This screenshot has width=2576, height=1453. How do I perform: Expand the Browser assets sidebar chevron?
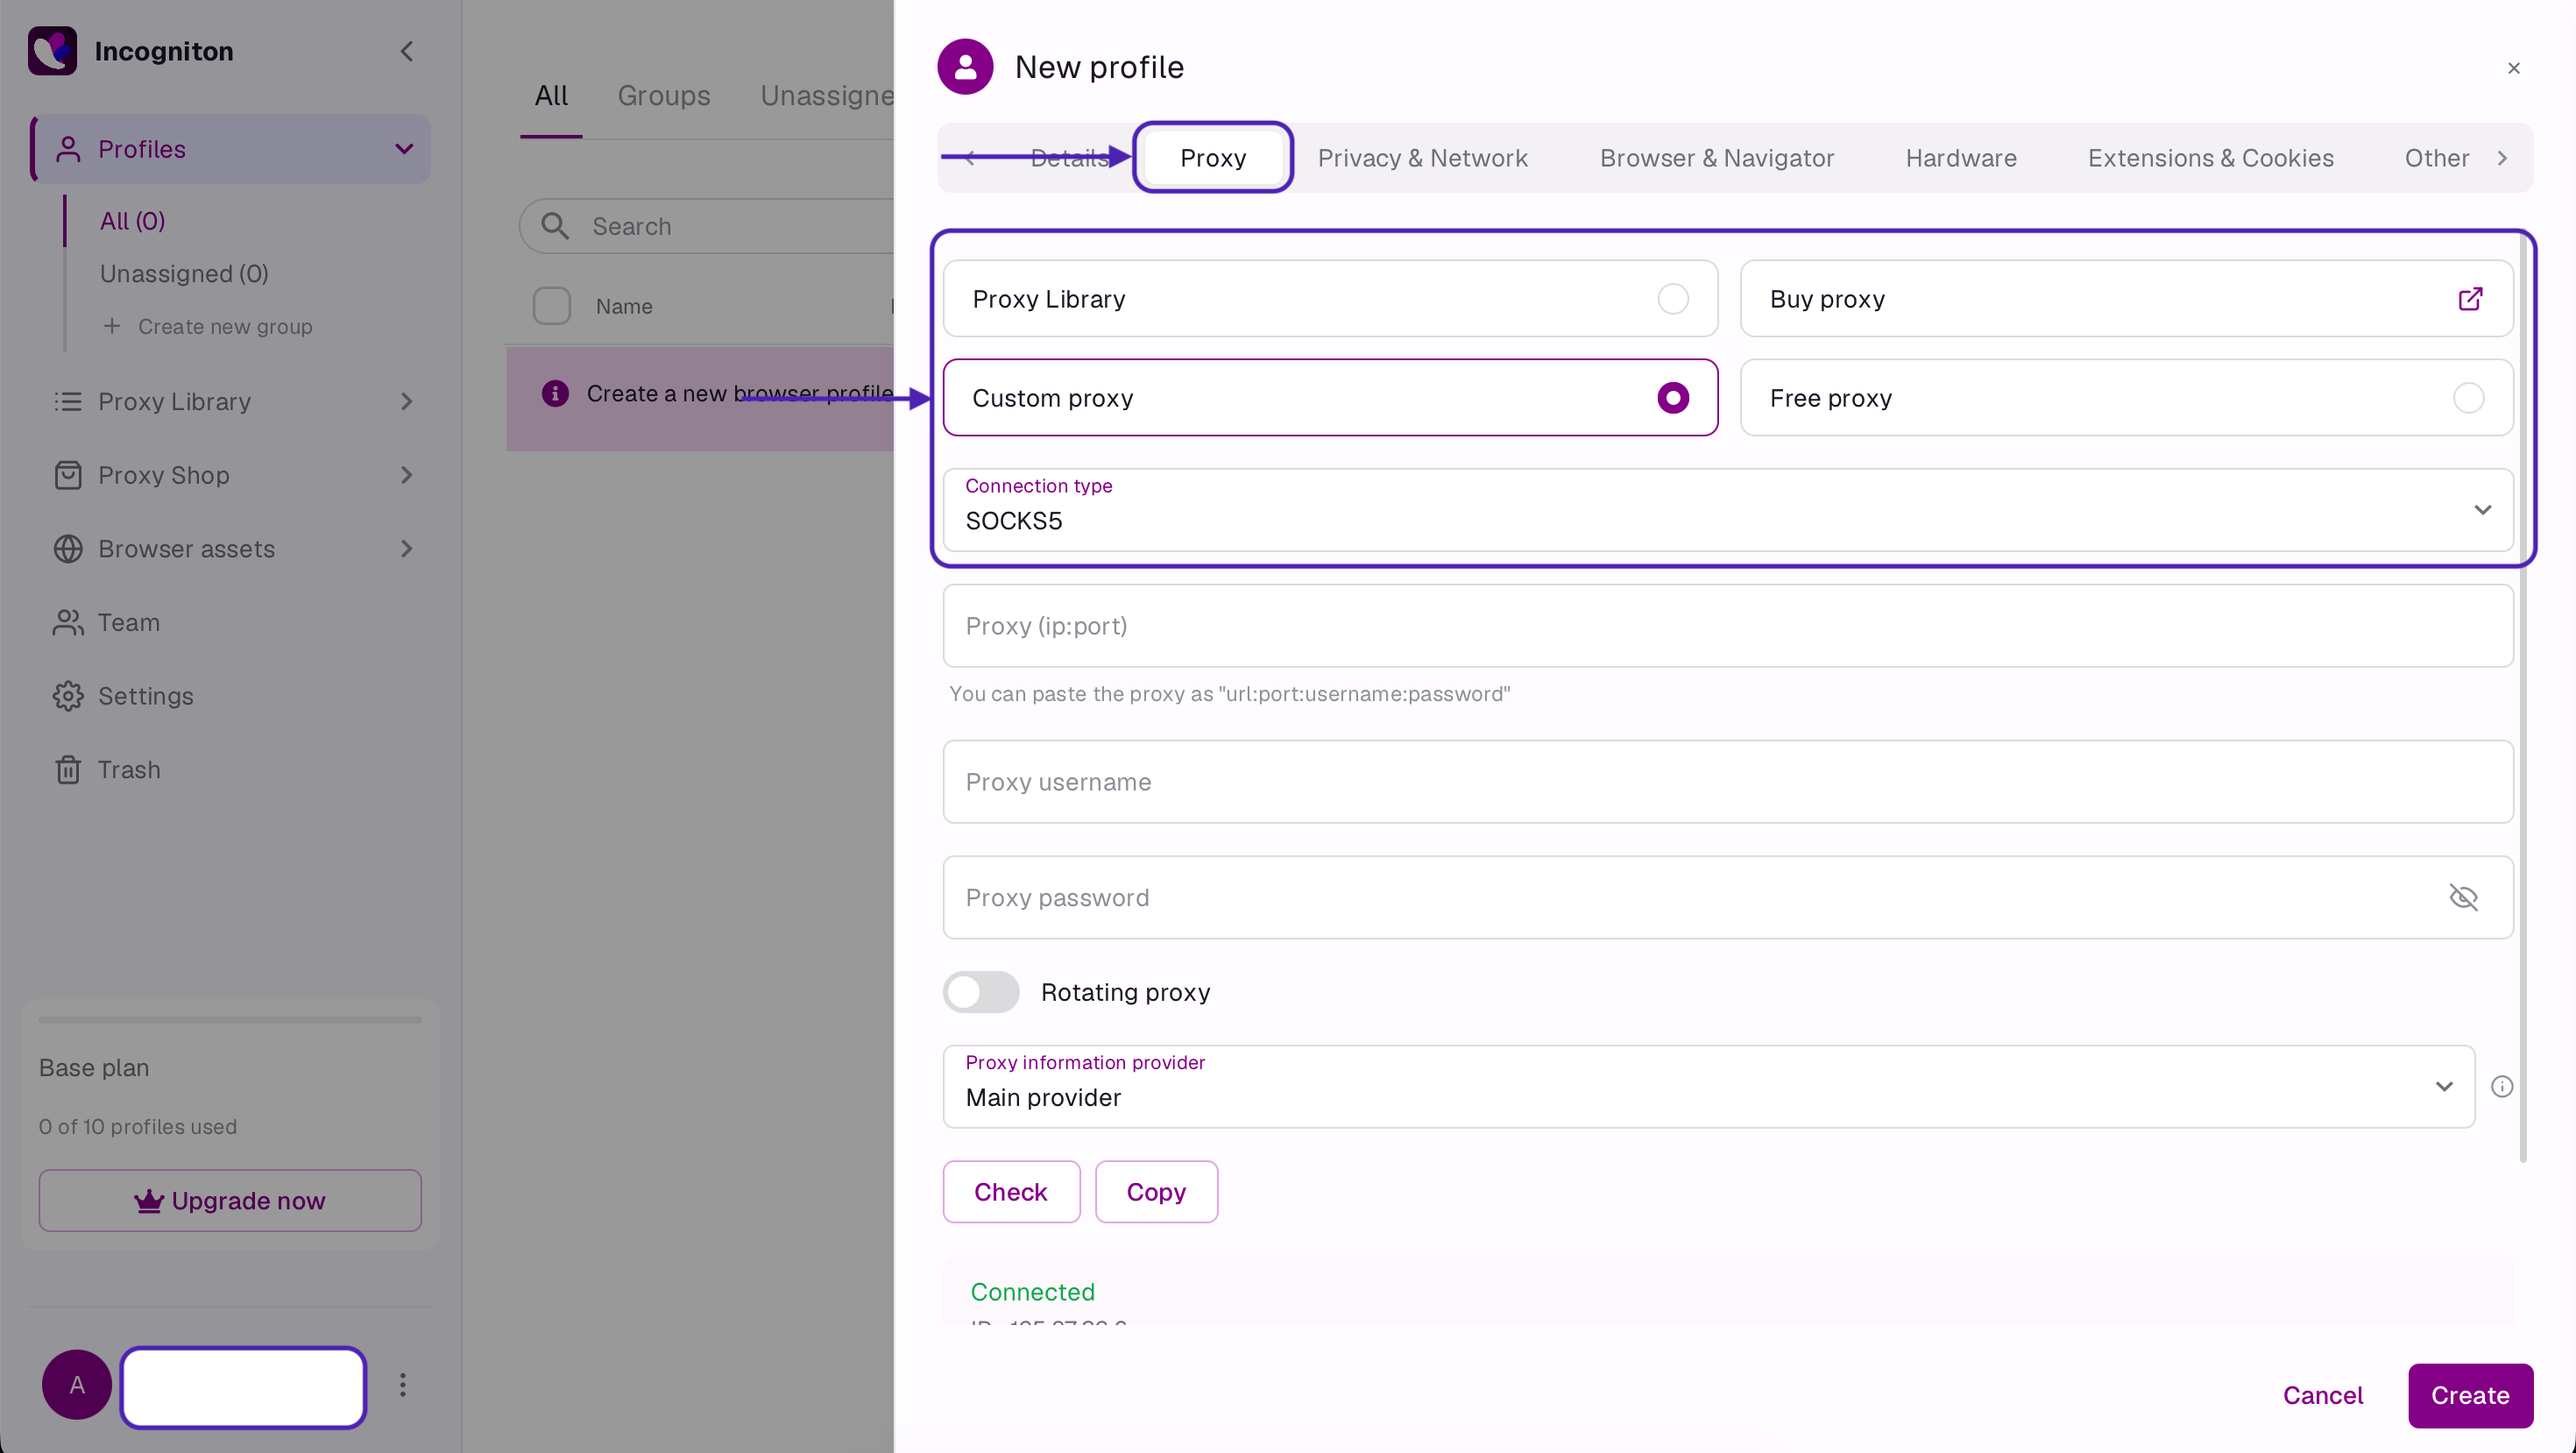click(406, 549)
